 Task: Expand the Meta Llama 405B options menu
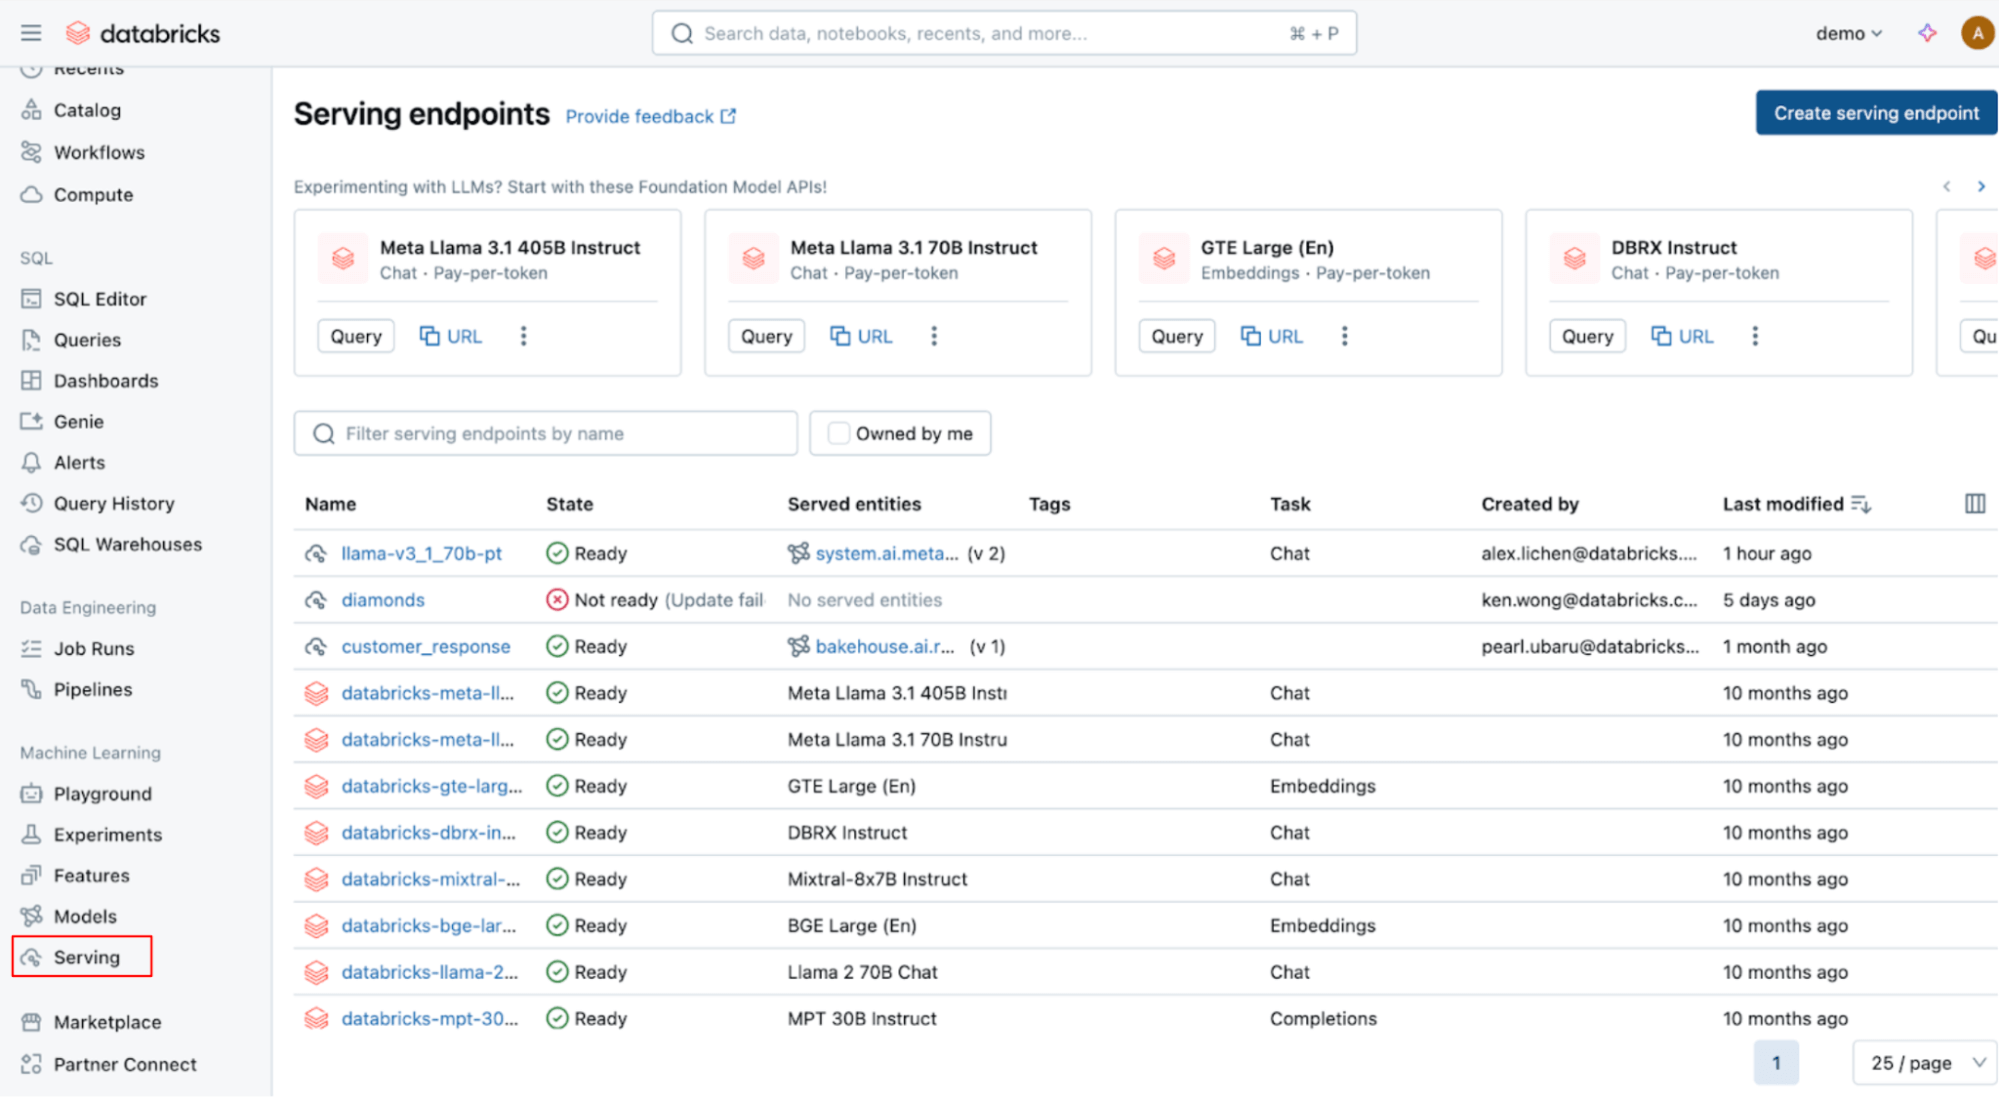[x=523, y=336]
